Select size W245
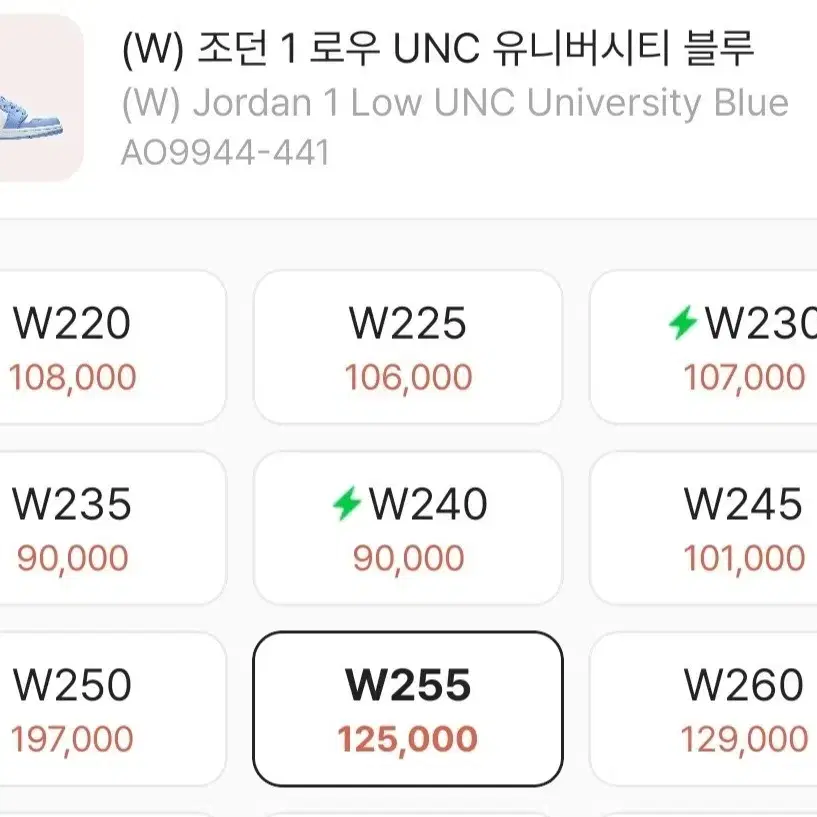The width and height of the screenshot is (817, 817). tap(743, 504)
